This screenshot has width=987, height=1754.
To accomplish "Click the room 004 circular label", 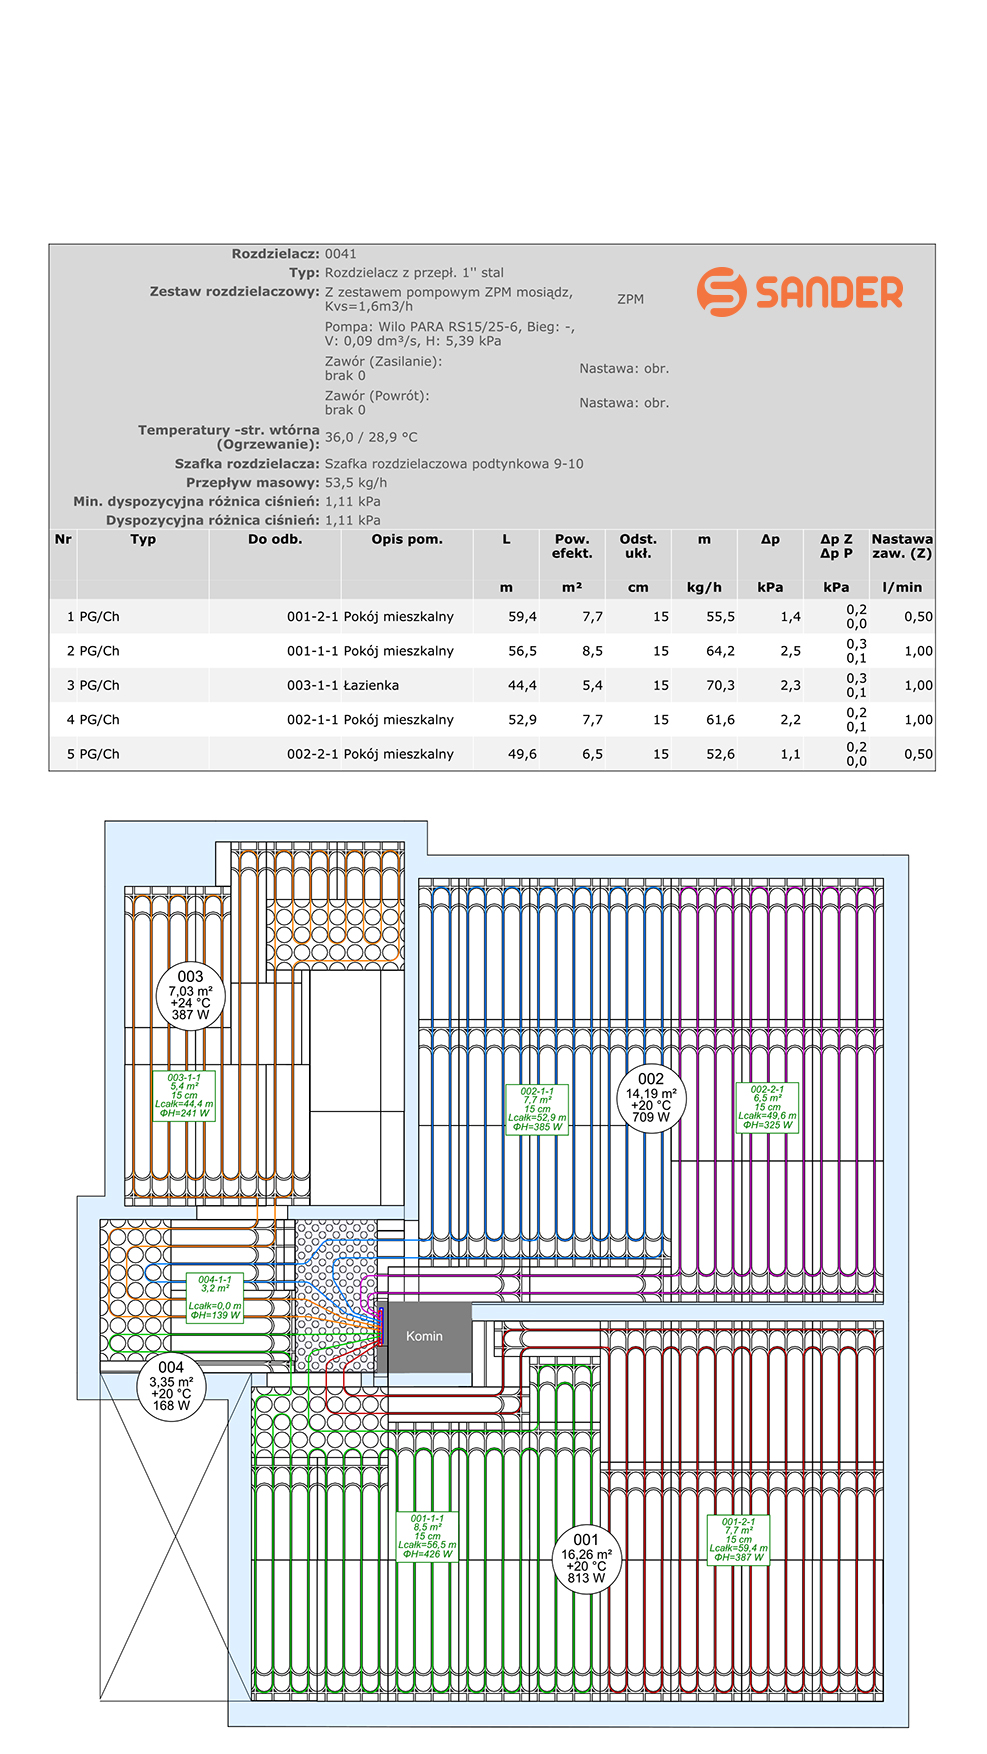I will pos(171,1385).
